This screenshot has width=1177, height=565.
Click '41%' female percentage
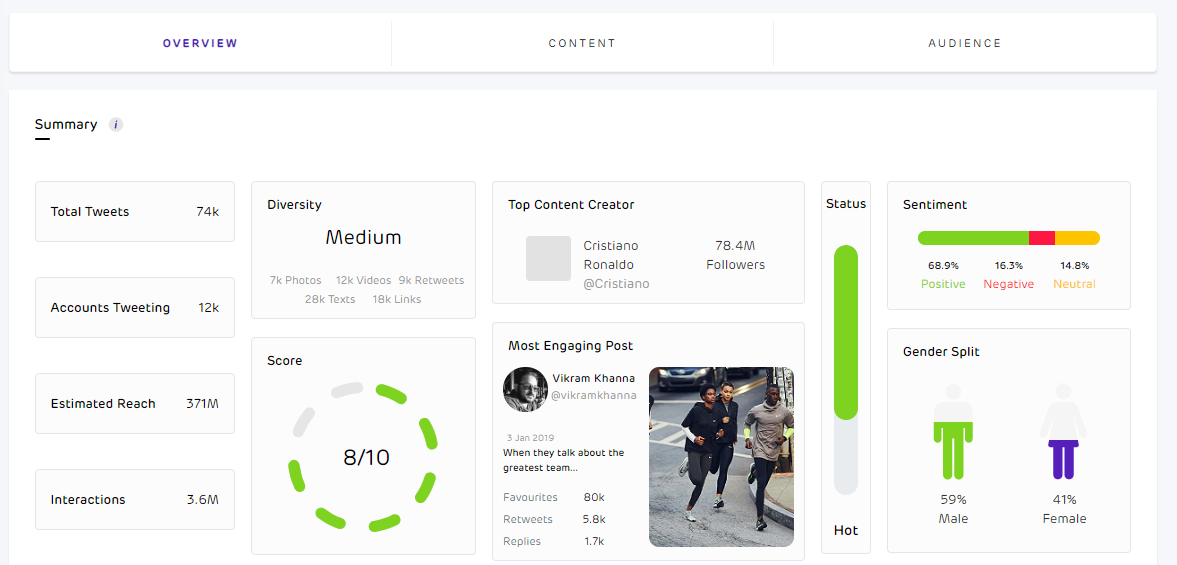pos(1064,500)
